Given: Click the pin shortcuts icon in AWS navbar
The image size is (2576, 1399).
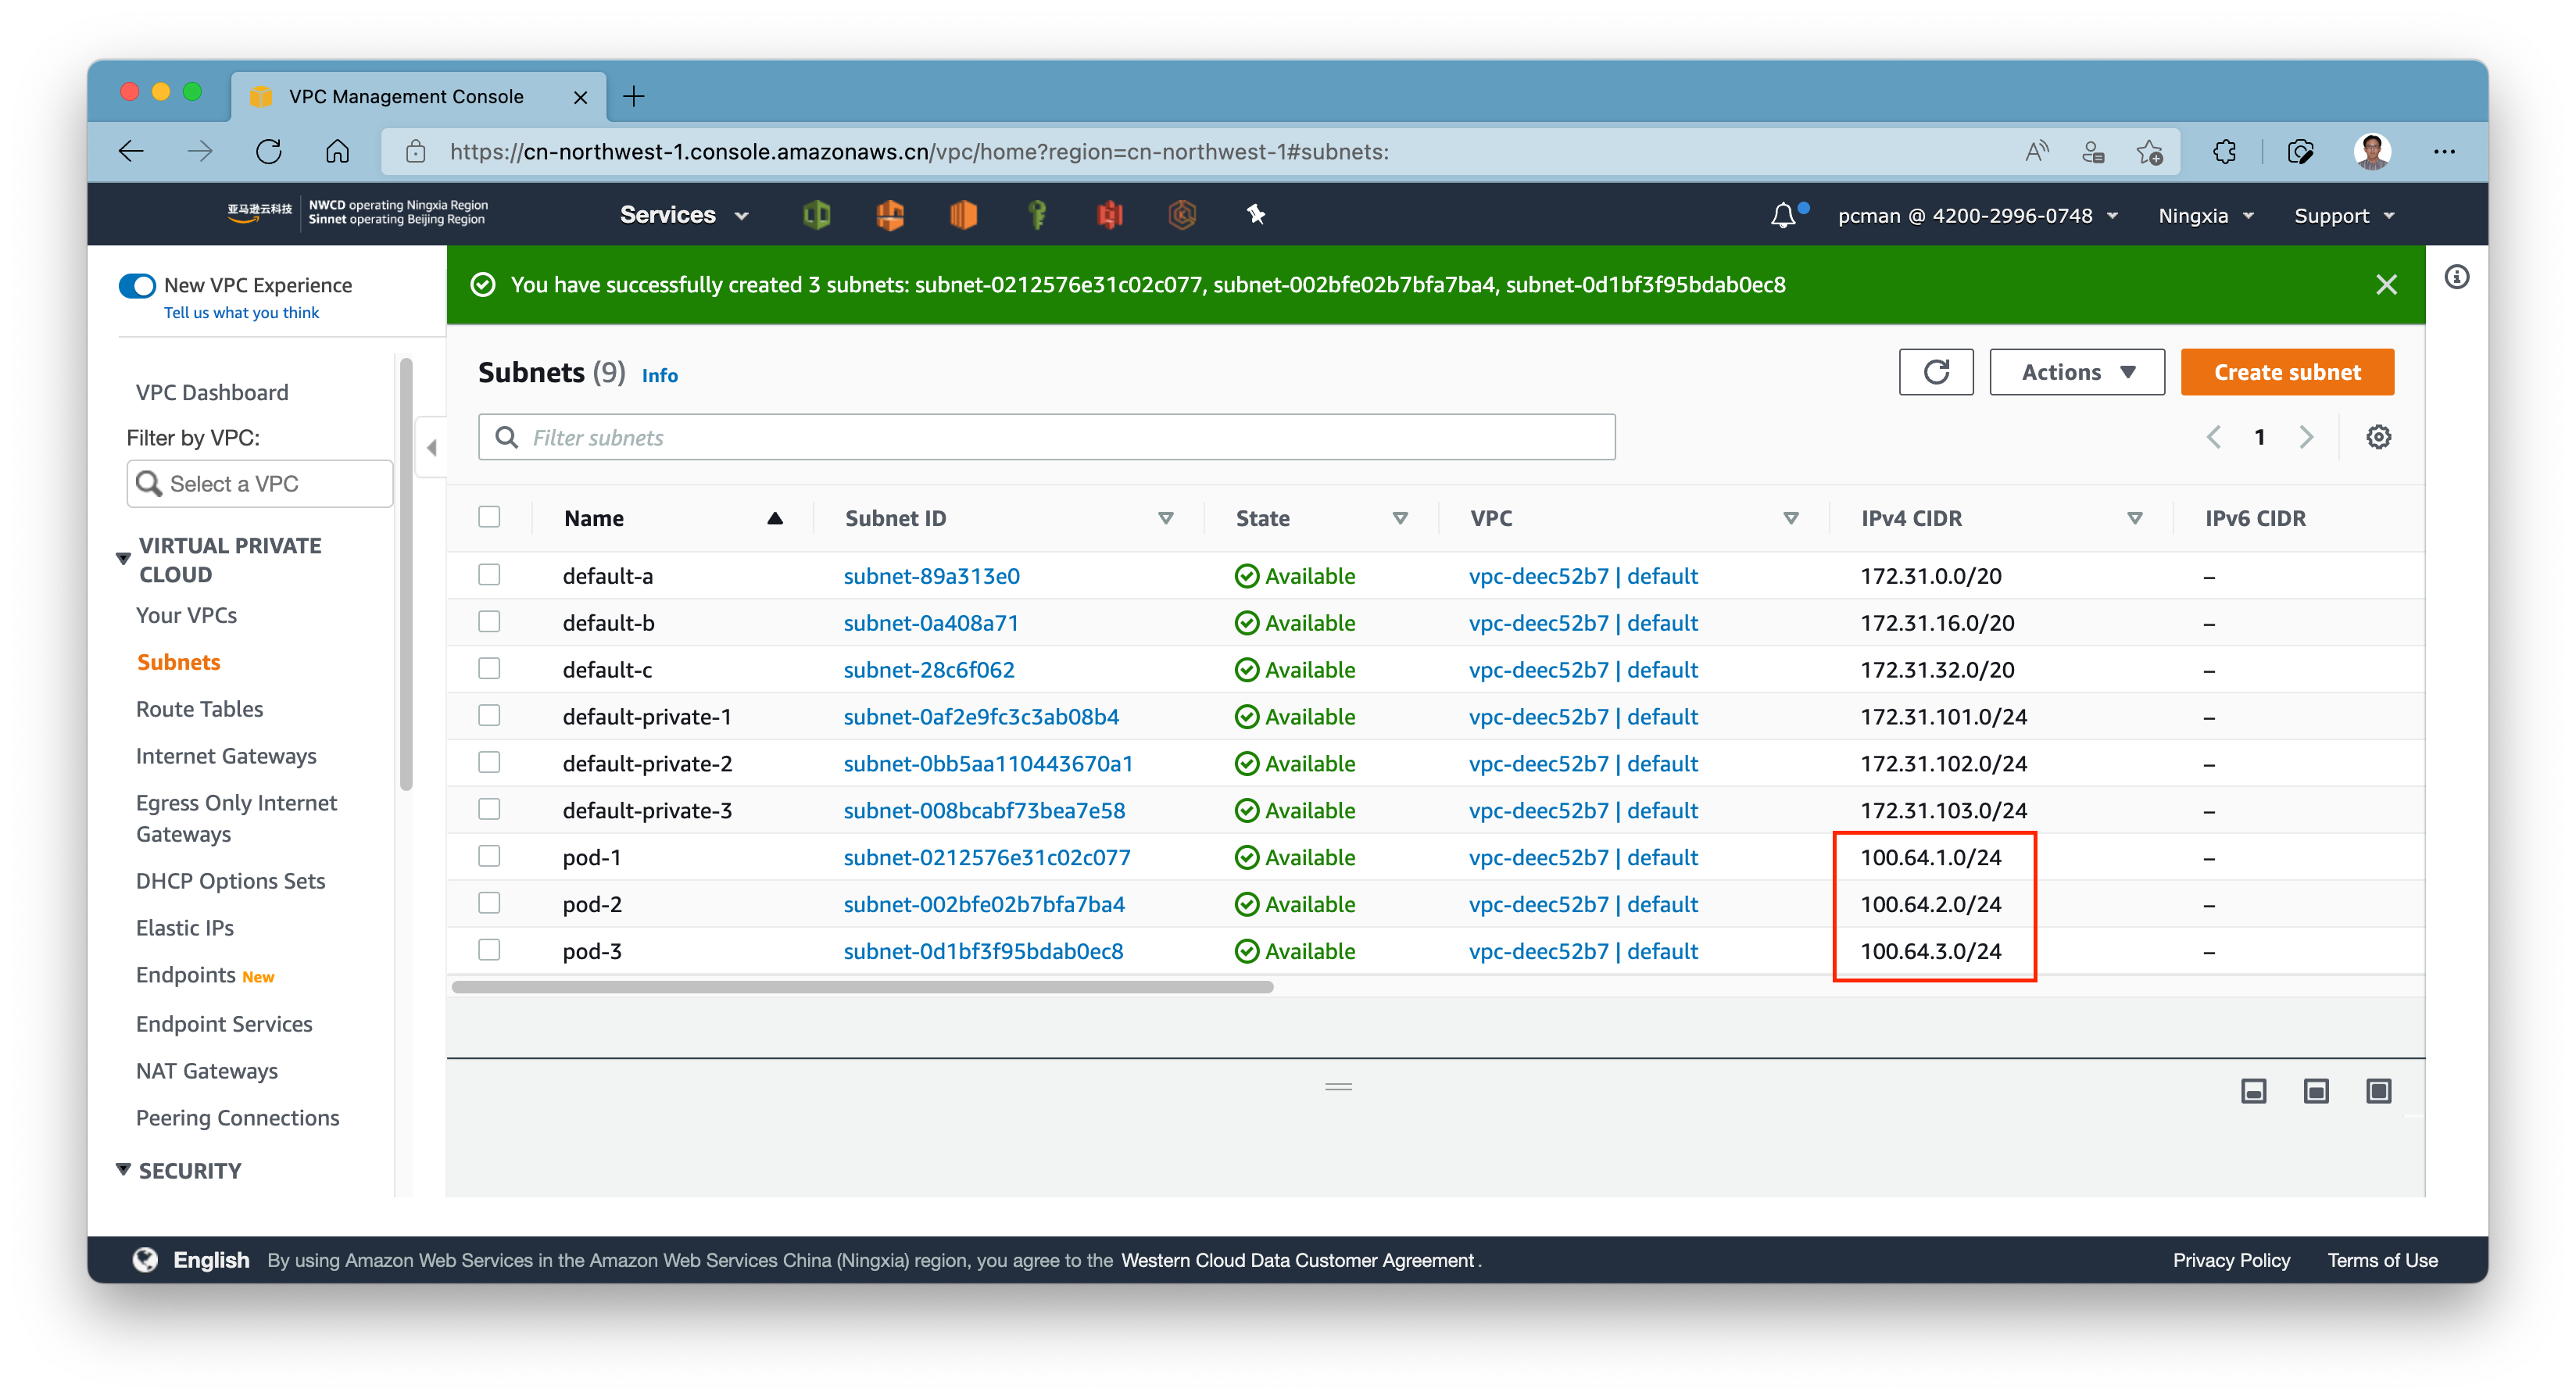Looking at the screenshot, I should 1255,214.
